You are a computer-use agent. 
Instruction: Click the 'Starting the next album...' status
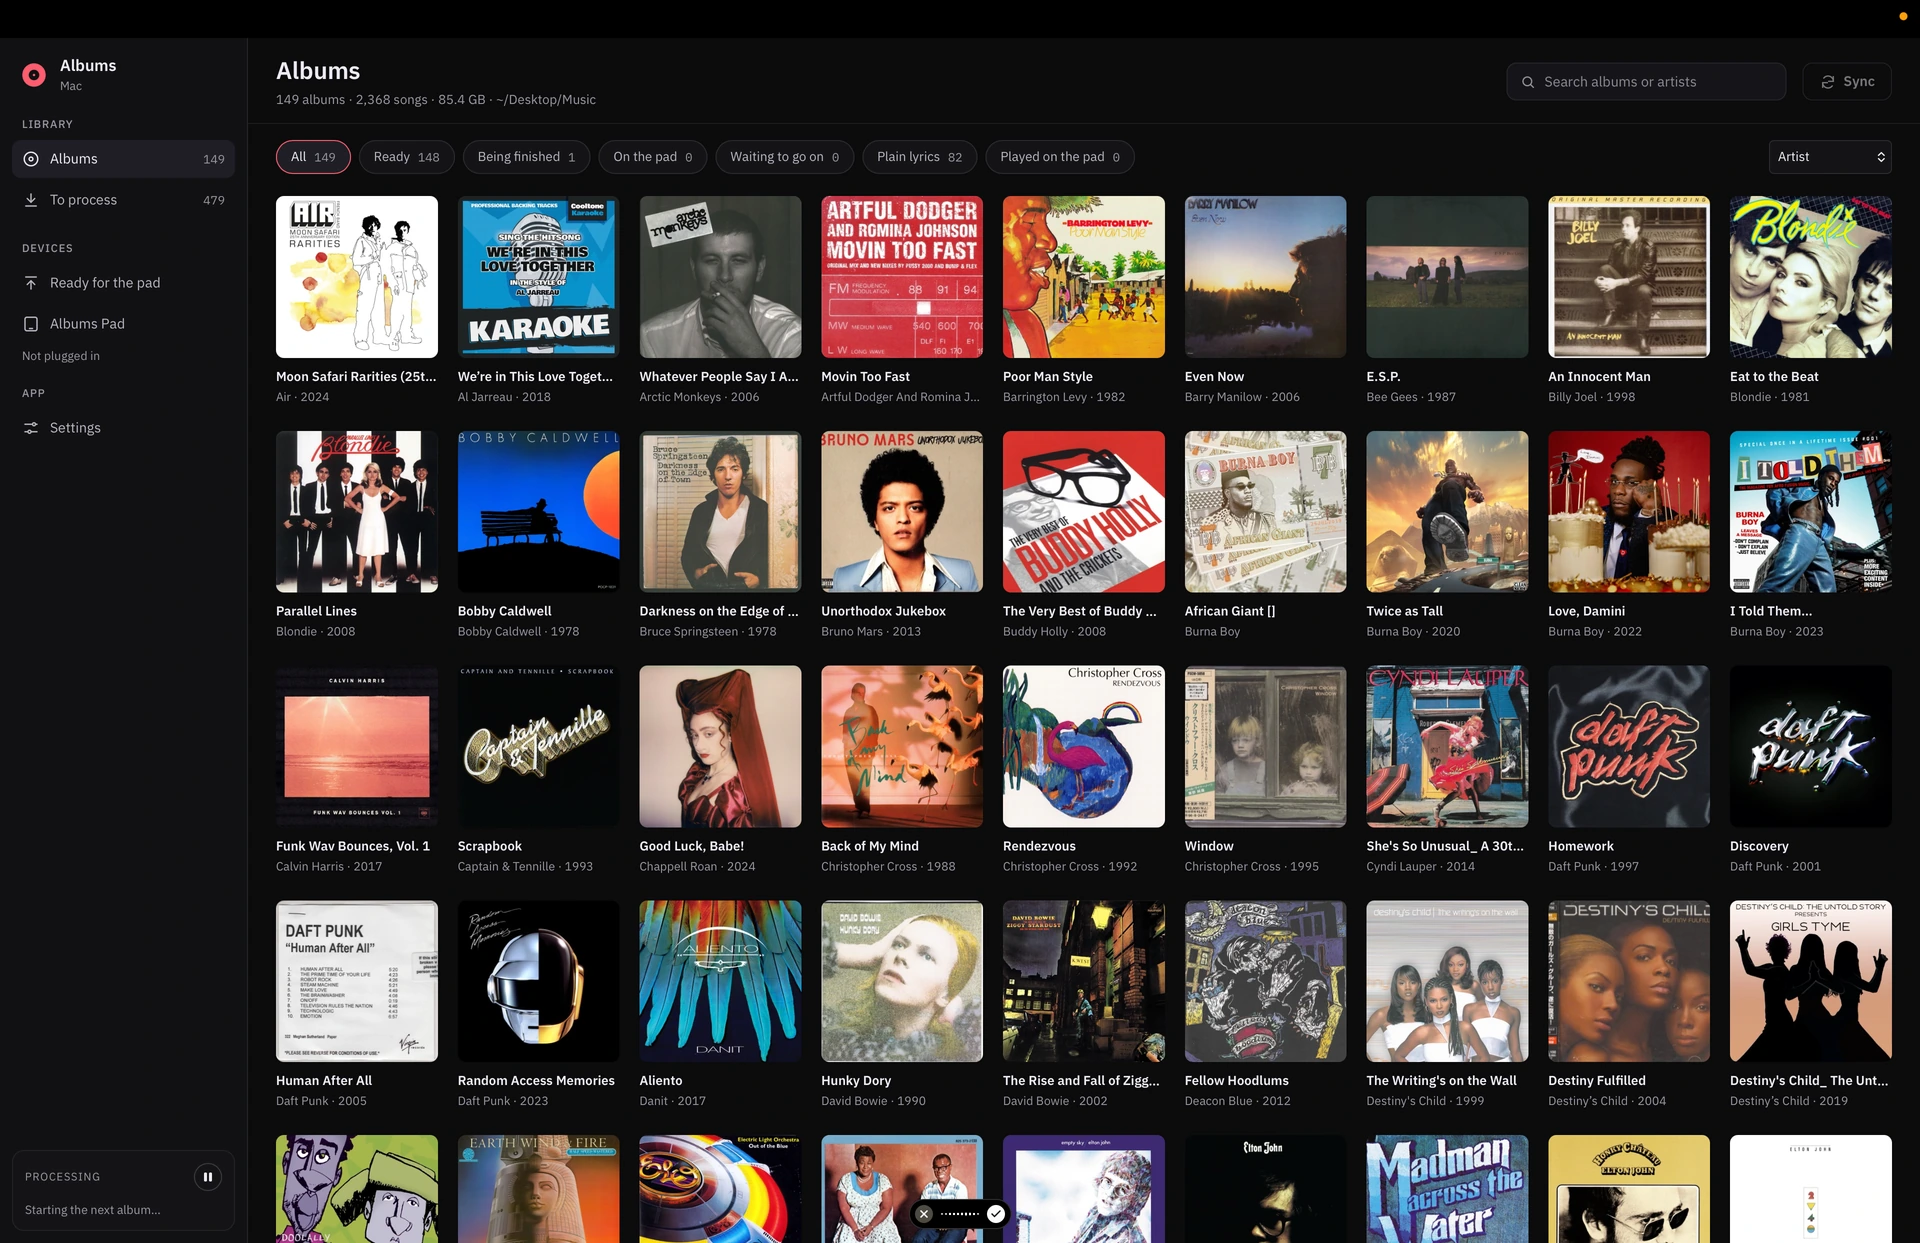click(93, 1210)
